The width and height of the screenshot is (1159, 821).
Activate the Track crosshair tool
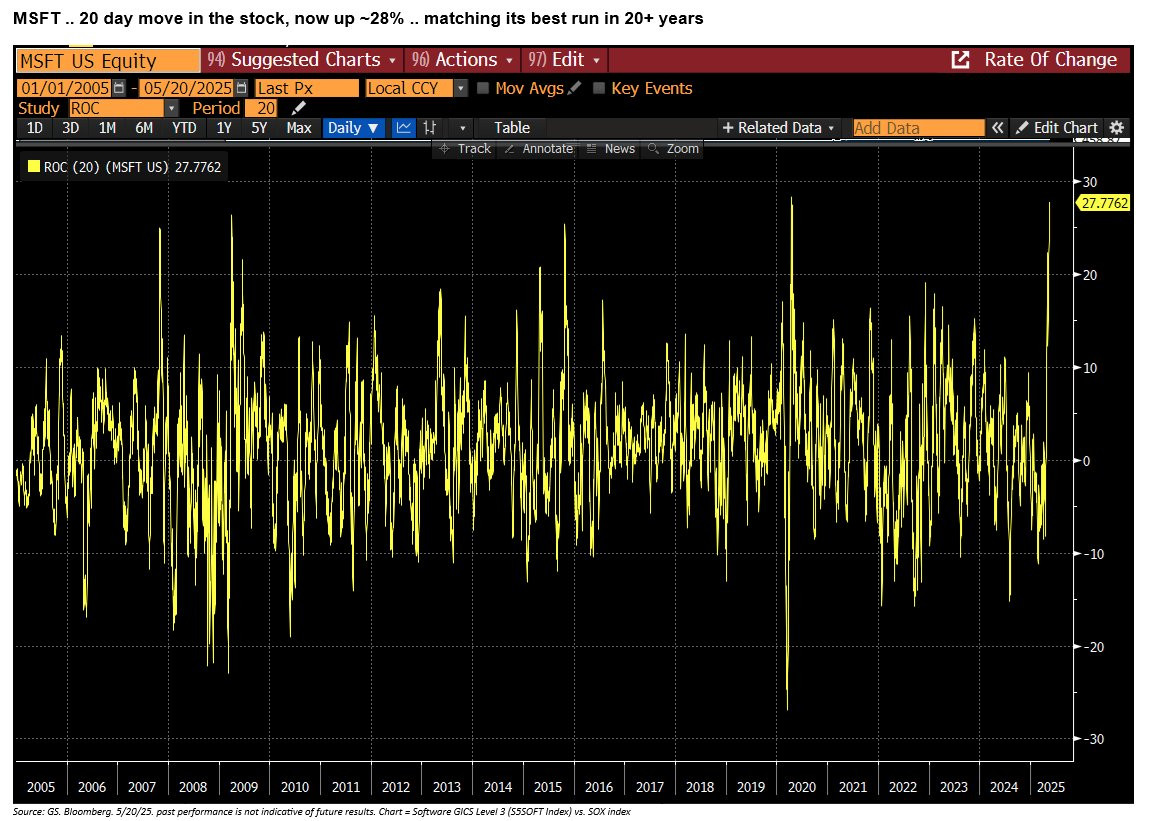click(465, 149)
